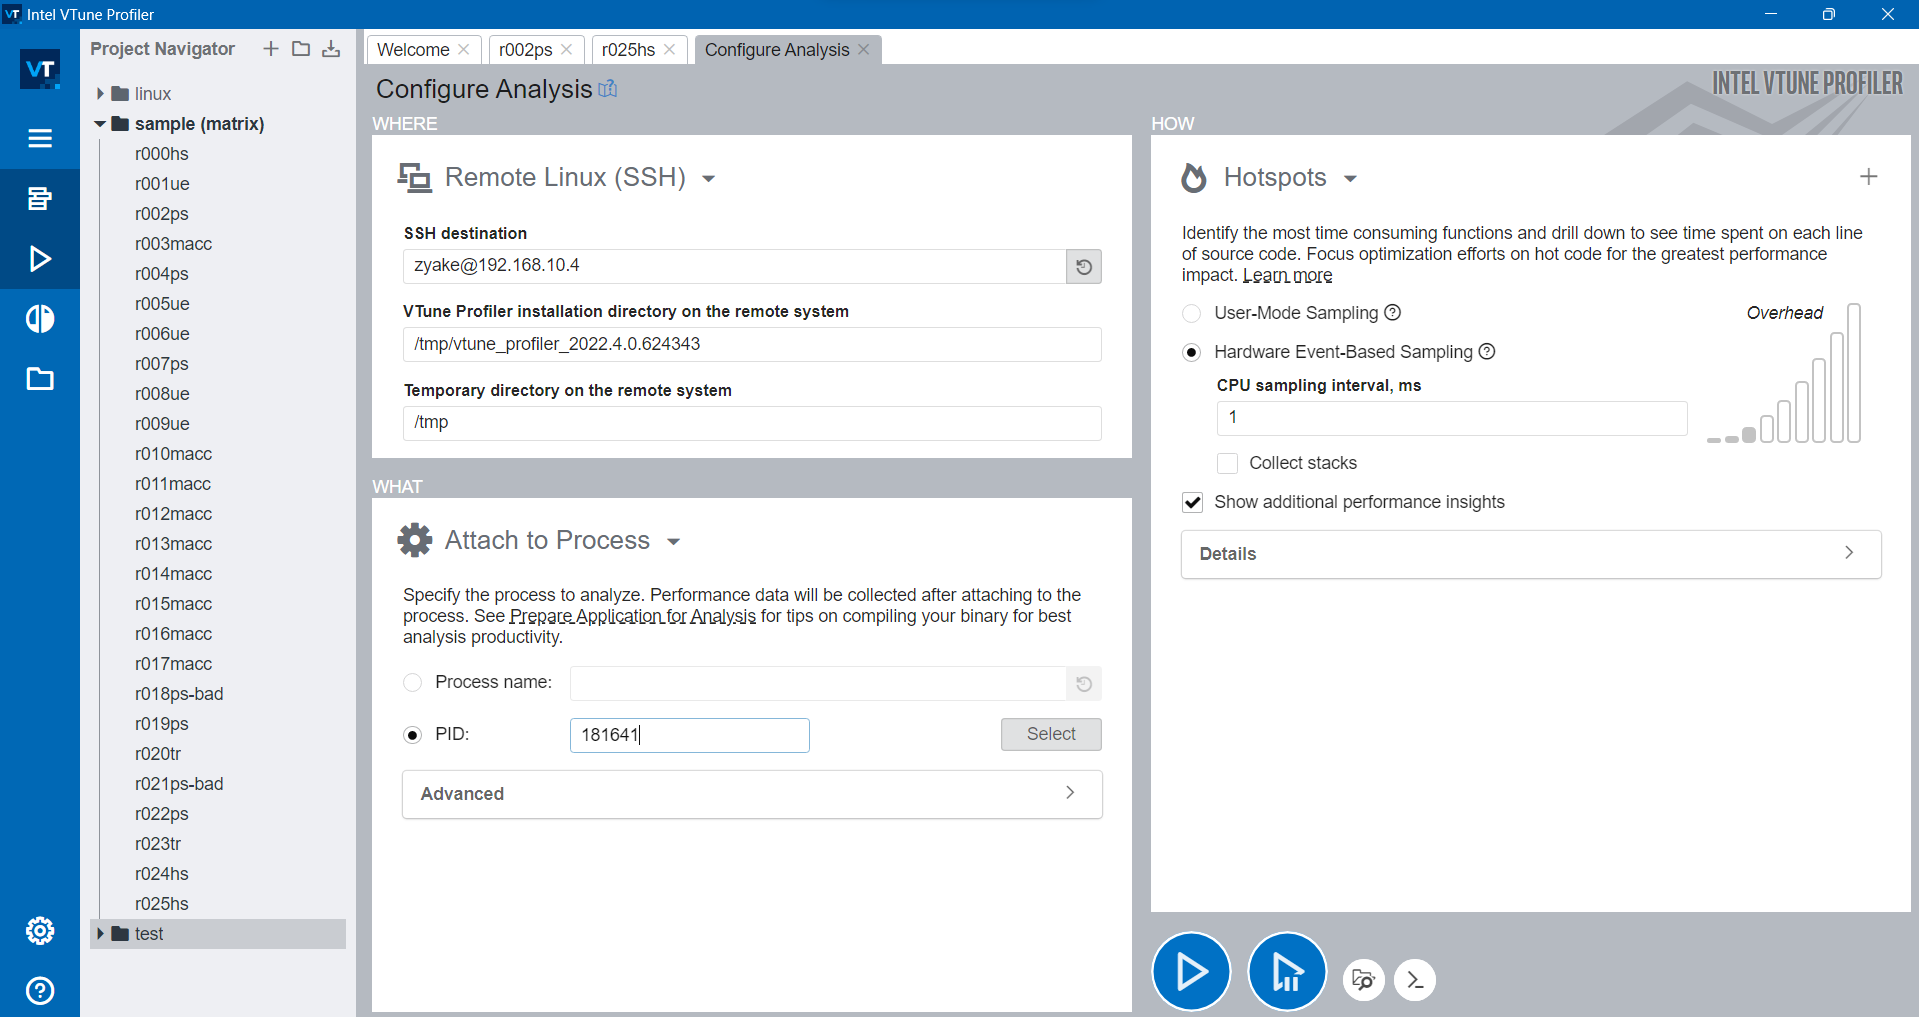Expand the Advanced section
Image resolution: width=1919 pixels, height=1017 pixels.
pyautogui.click(x=752, y=794)
